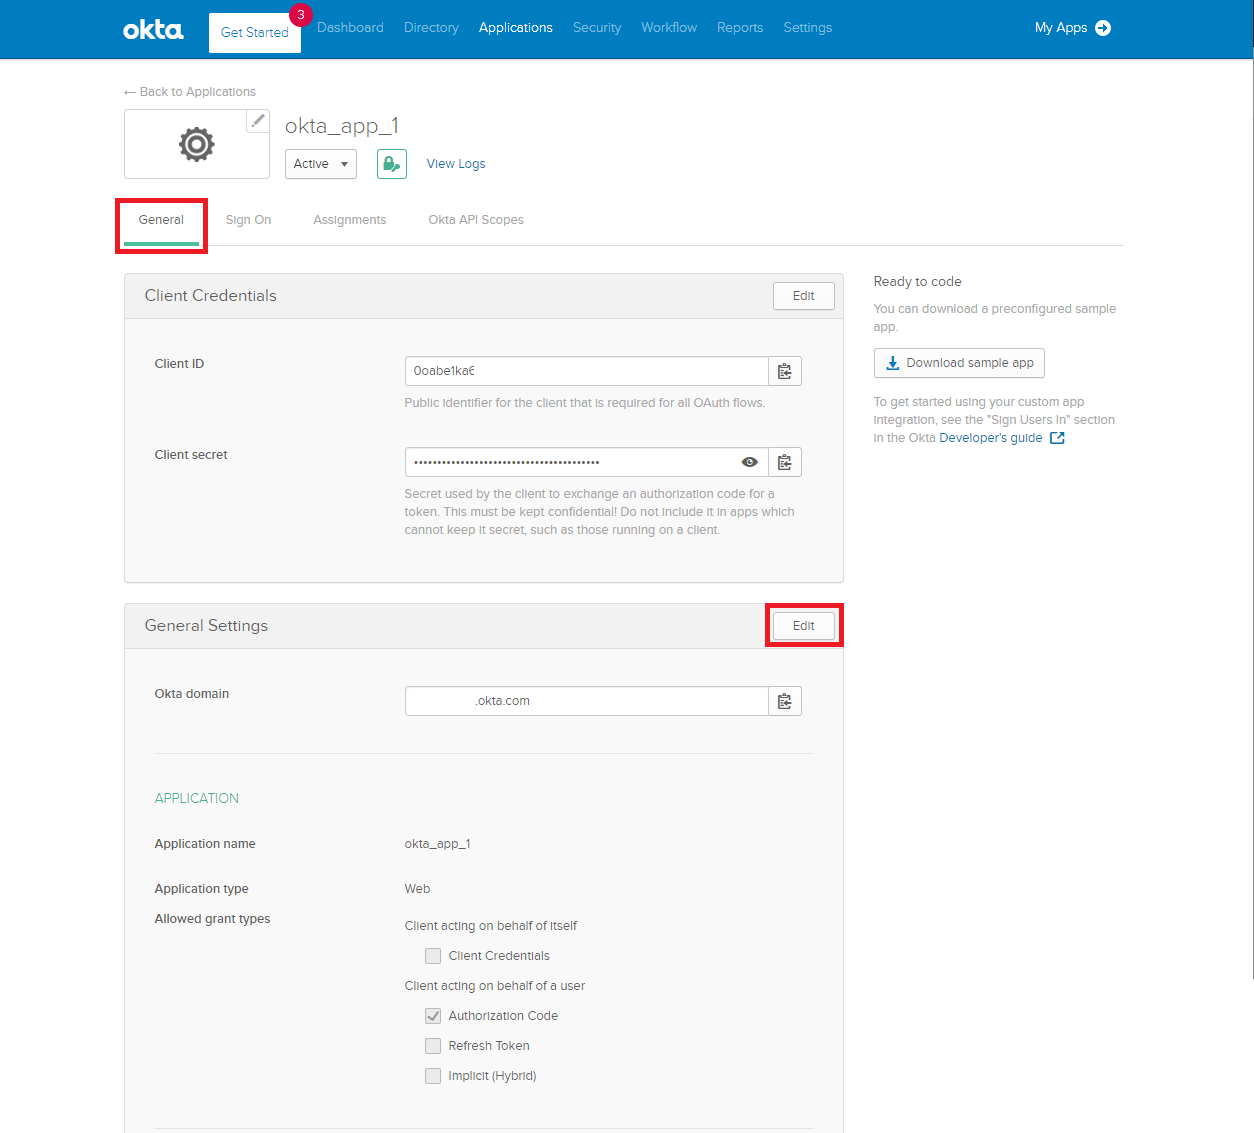Click the gear app logo thumbnail
This screenshot has width=1254, height=1133.
tap(197, 144)
